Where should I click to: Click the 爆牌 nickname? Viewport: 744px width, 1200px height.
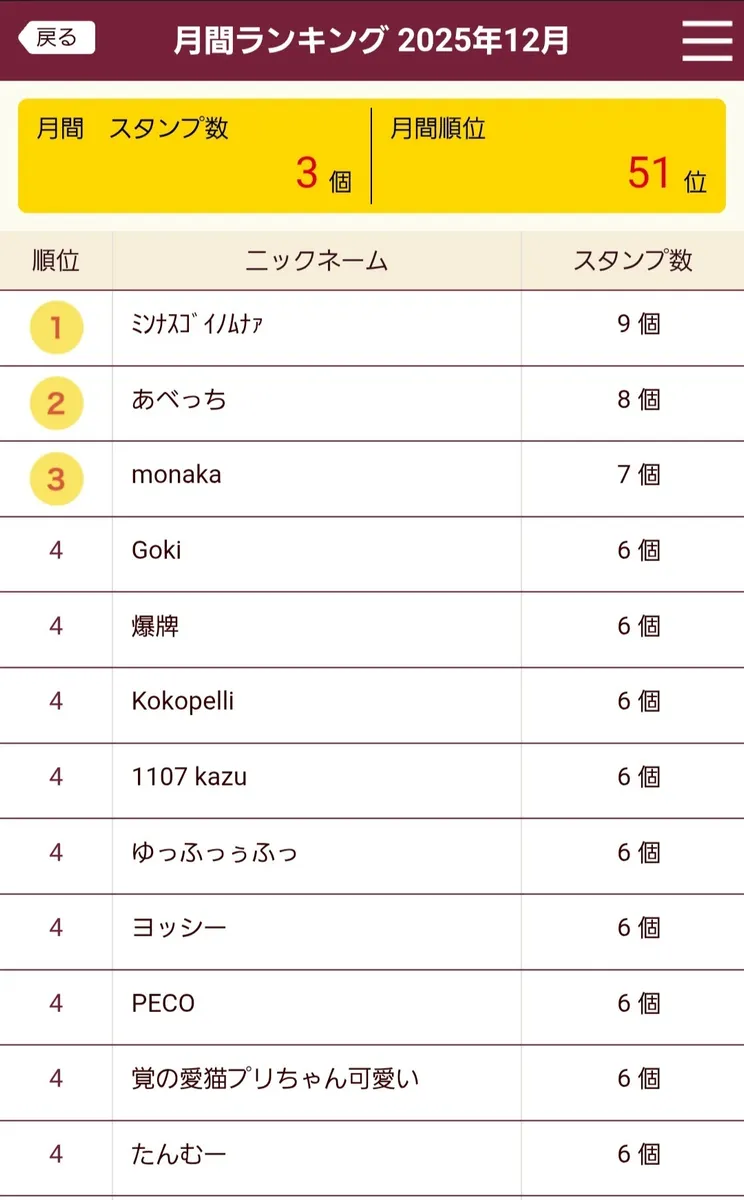tap(156, 626)
